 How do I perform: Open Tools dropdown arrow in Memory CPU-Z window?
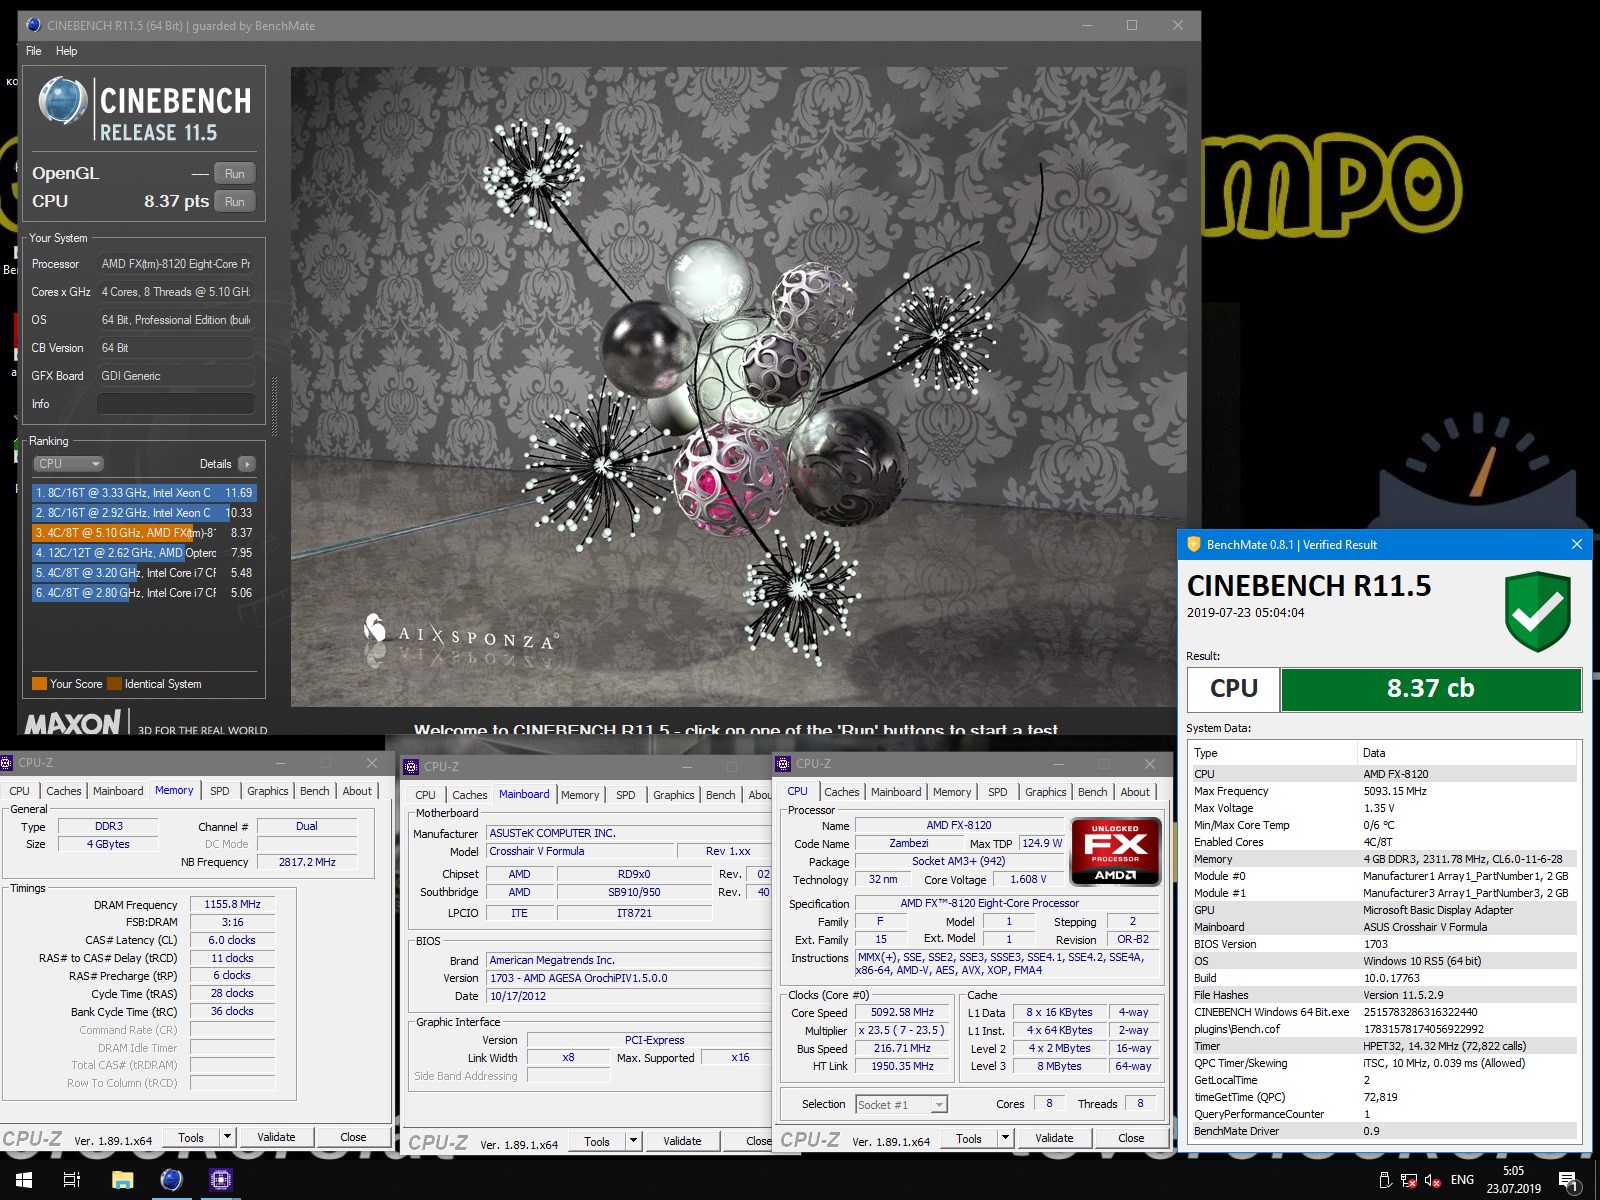click(x=227, y=1137)
